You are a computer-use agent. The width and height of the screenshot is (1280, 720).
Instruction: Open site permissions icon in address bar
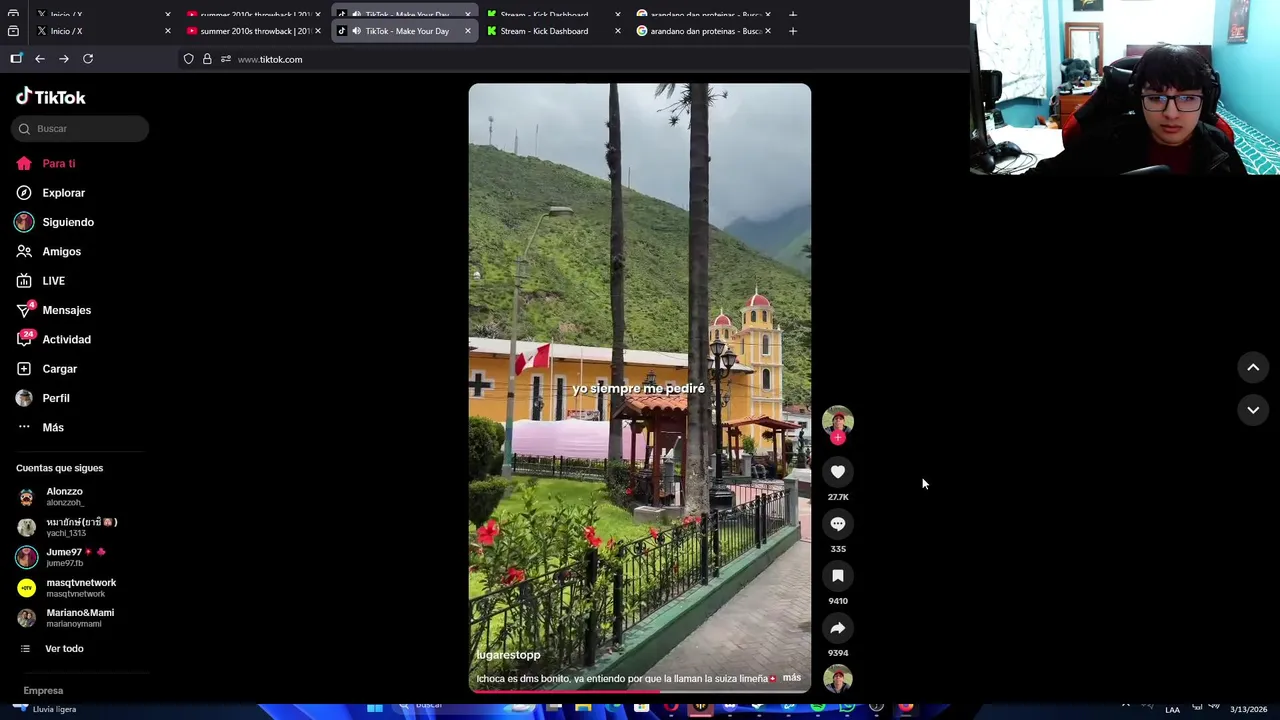tap(226, 59)
